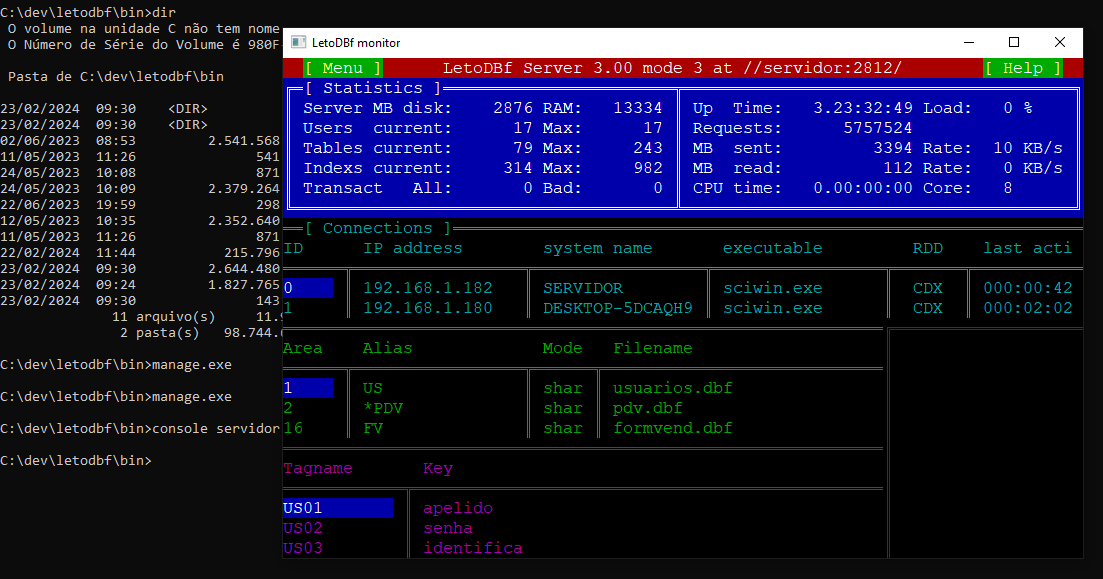Click the Connections section header

click(x=377, y=228)
